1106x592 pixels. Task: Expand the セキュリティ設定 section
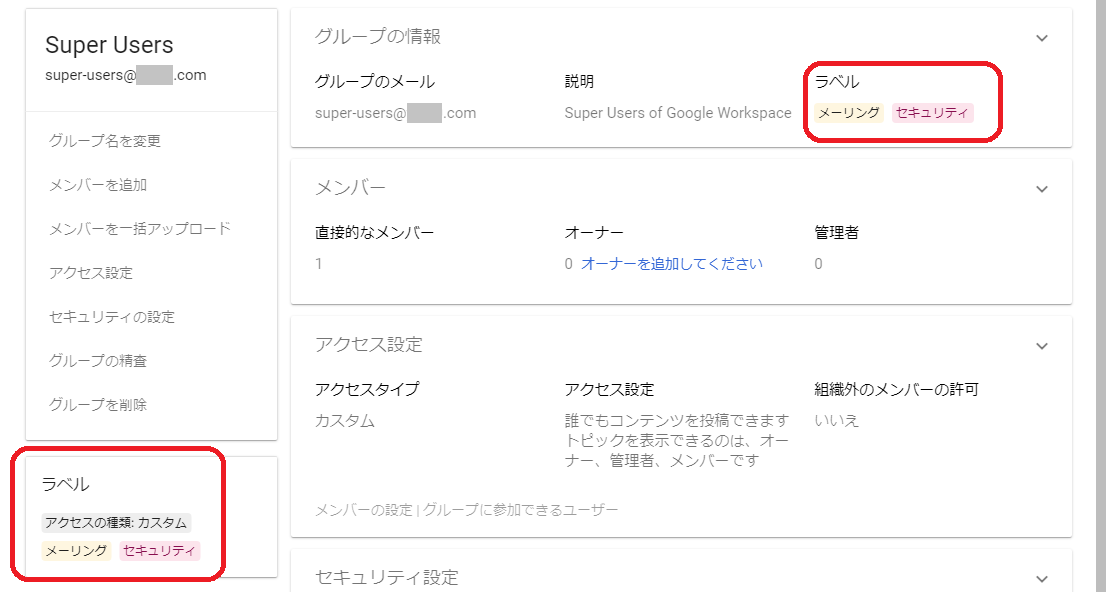[1041, 577]
